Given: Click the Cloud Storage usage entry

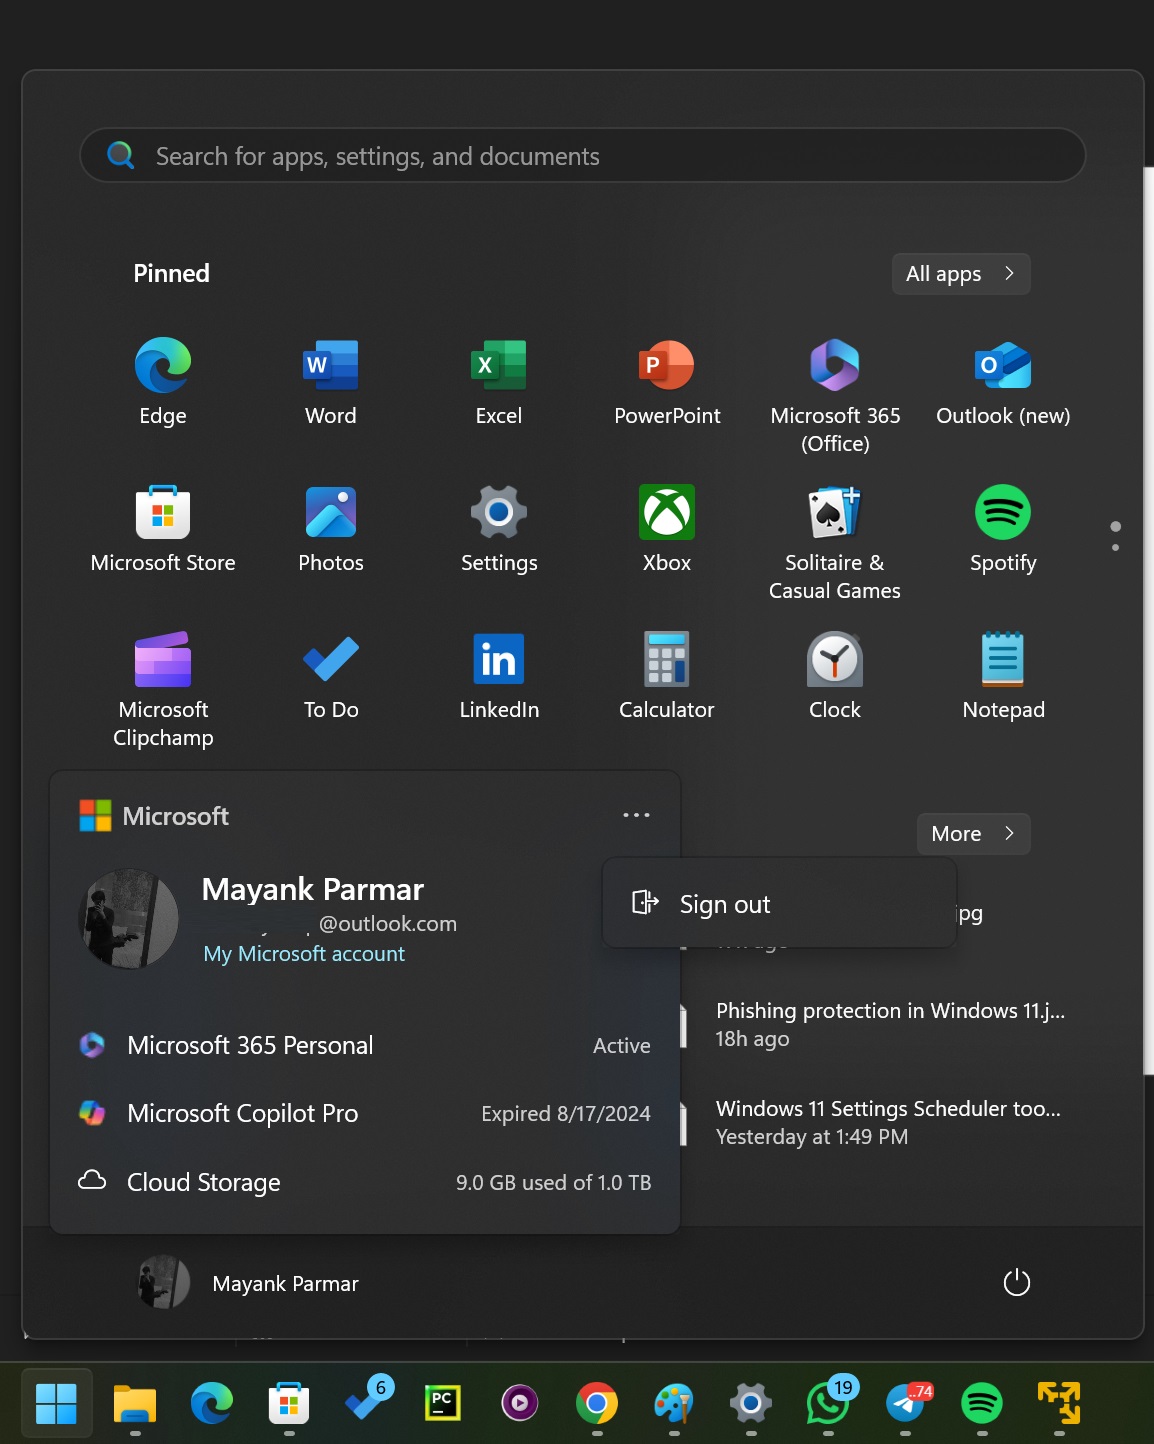Looking at the screenshot, I should (x=203, y=1182).
